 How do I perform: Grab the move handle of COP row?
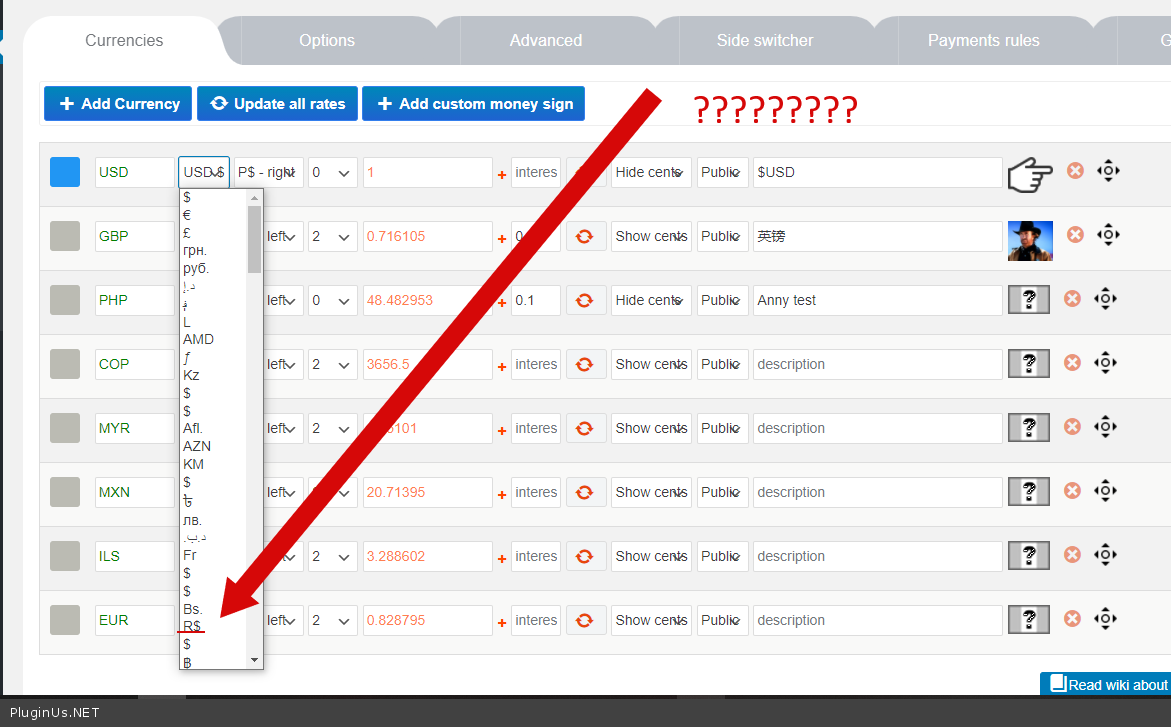point(1105,362)
